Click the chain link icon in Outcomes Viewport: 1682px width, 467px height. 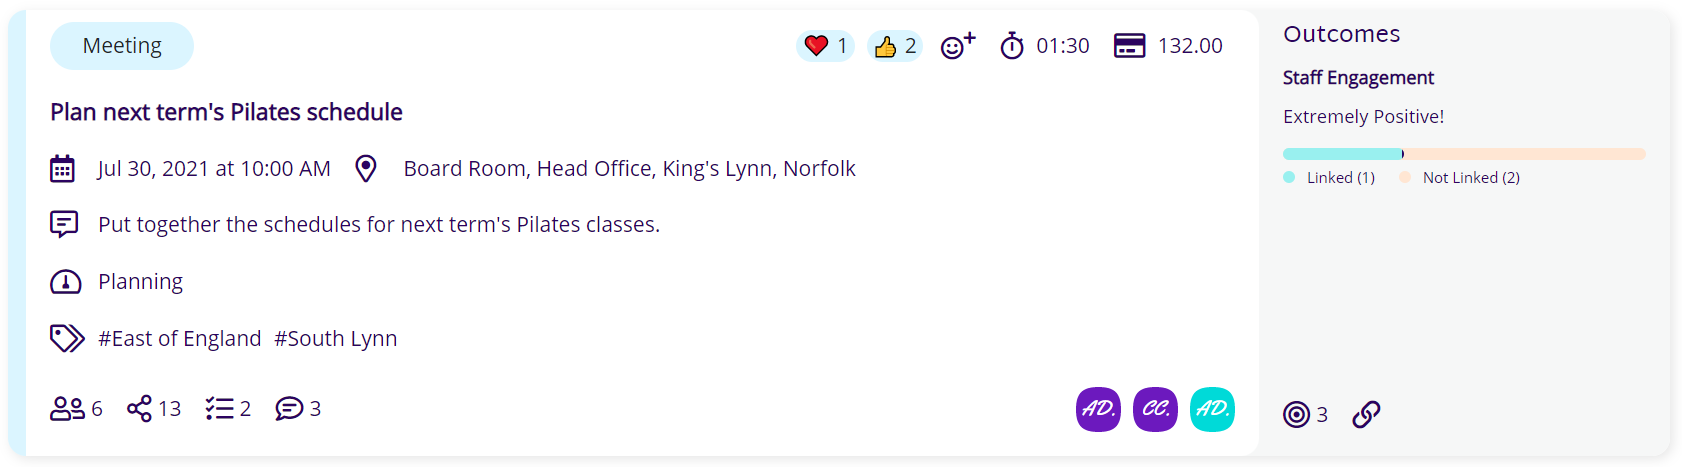coord(1367,414)
